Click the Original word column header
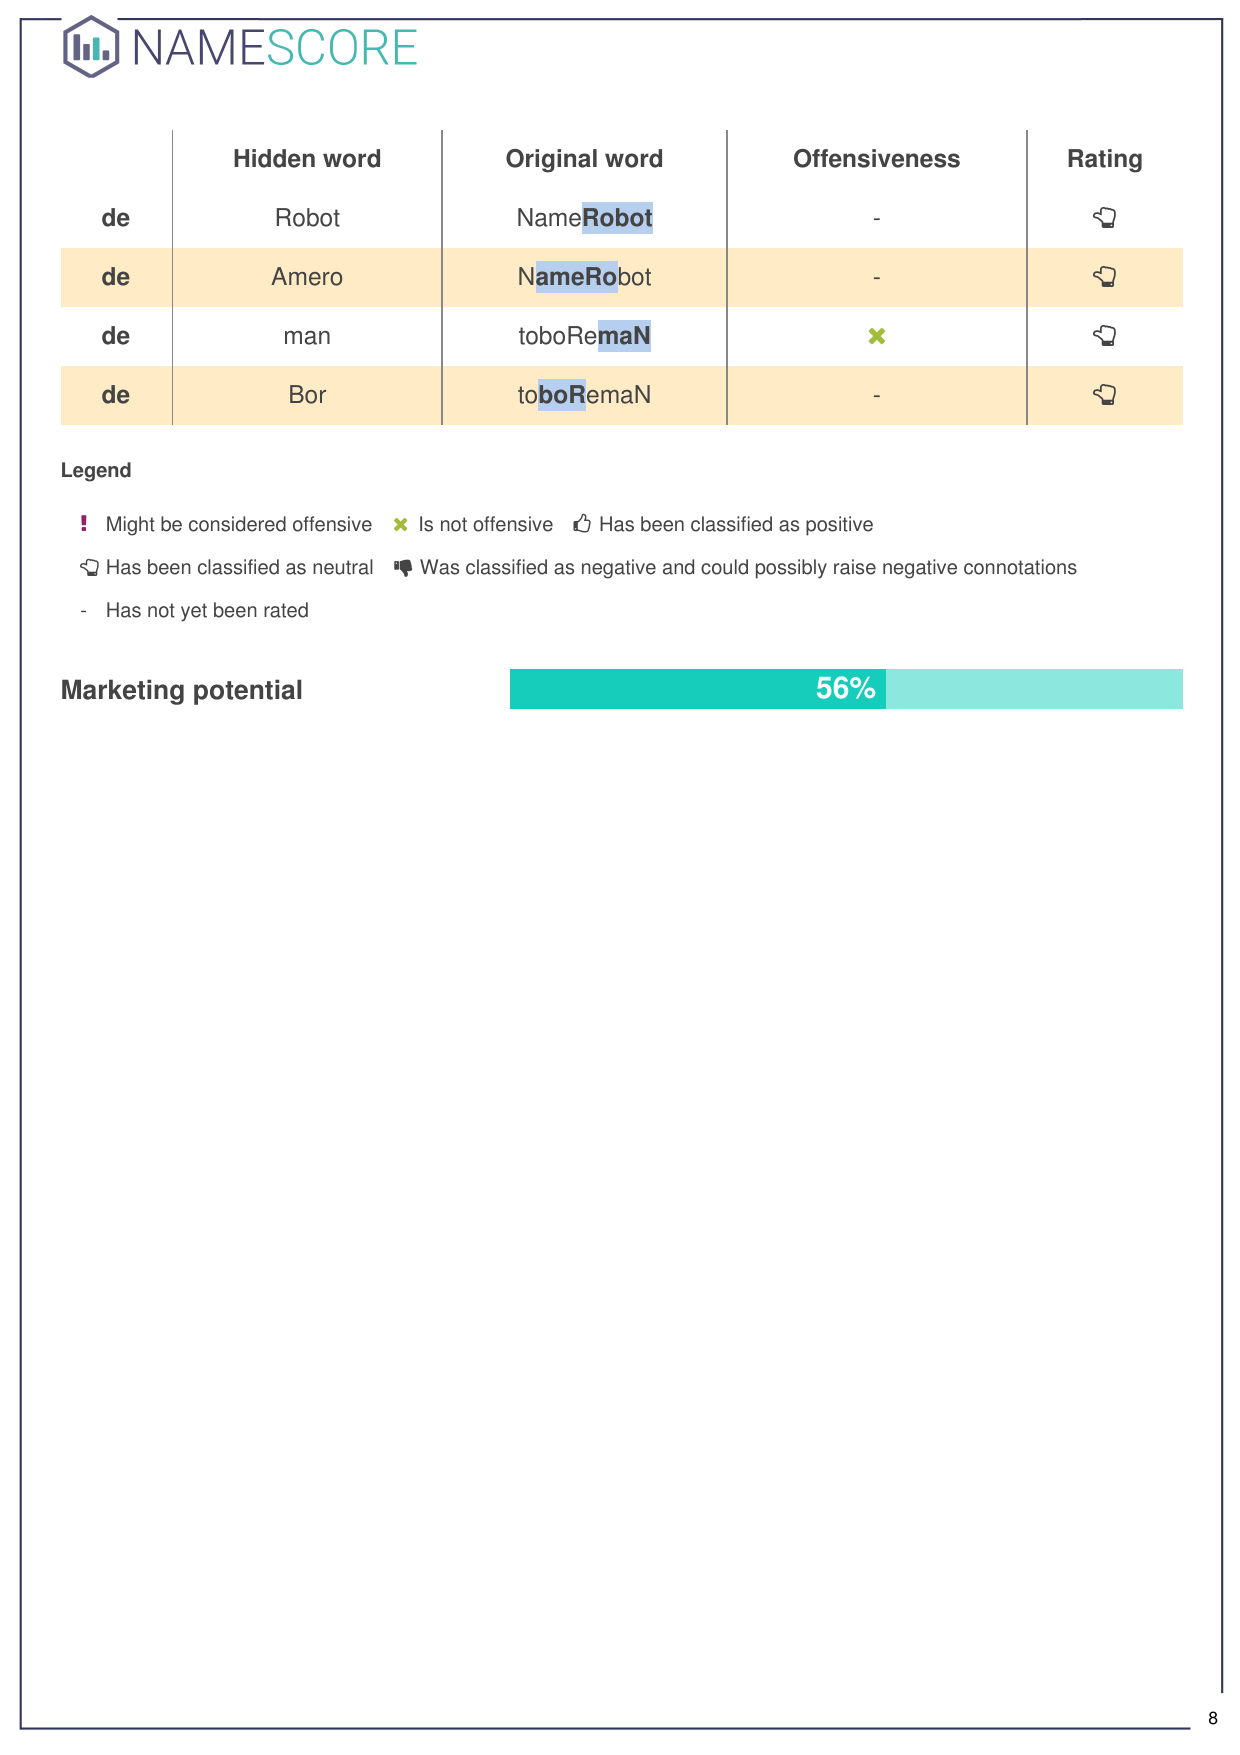This screenshot has height=1755, width=1240. (584, 159)
